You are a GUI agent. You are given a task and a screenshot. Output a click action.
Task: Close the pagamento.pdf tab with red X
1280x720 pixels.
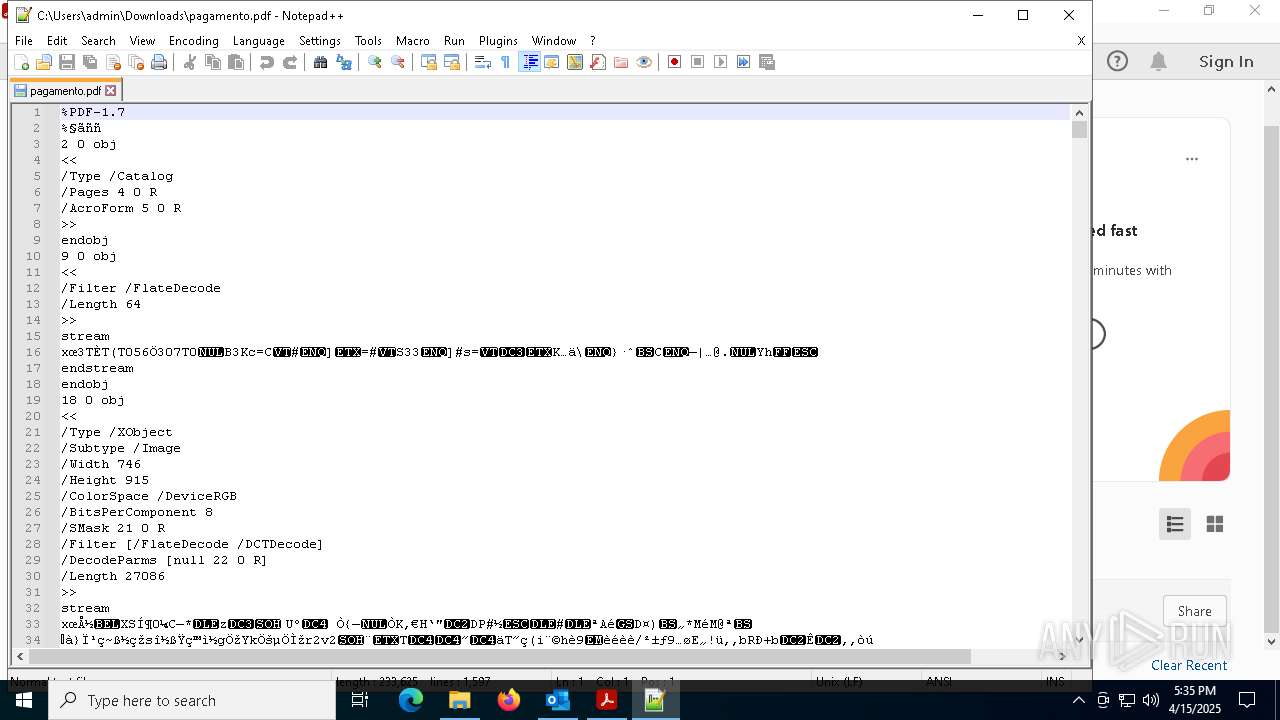coord(111,91)
